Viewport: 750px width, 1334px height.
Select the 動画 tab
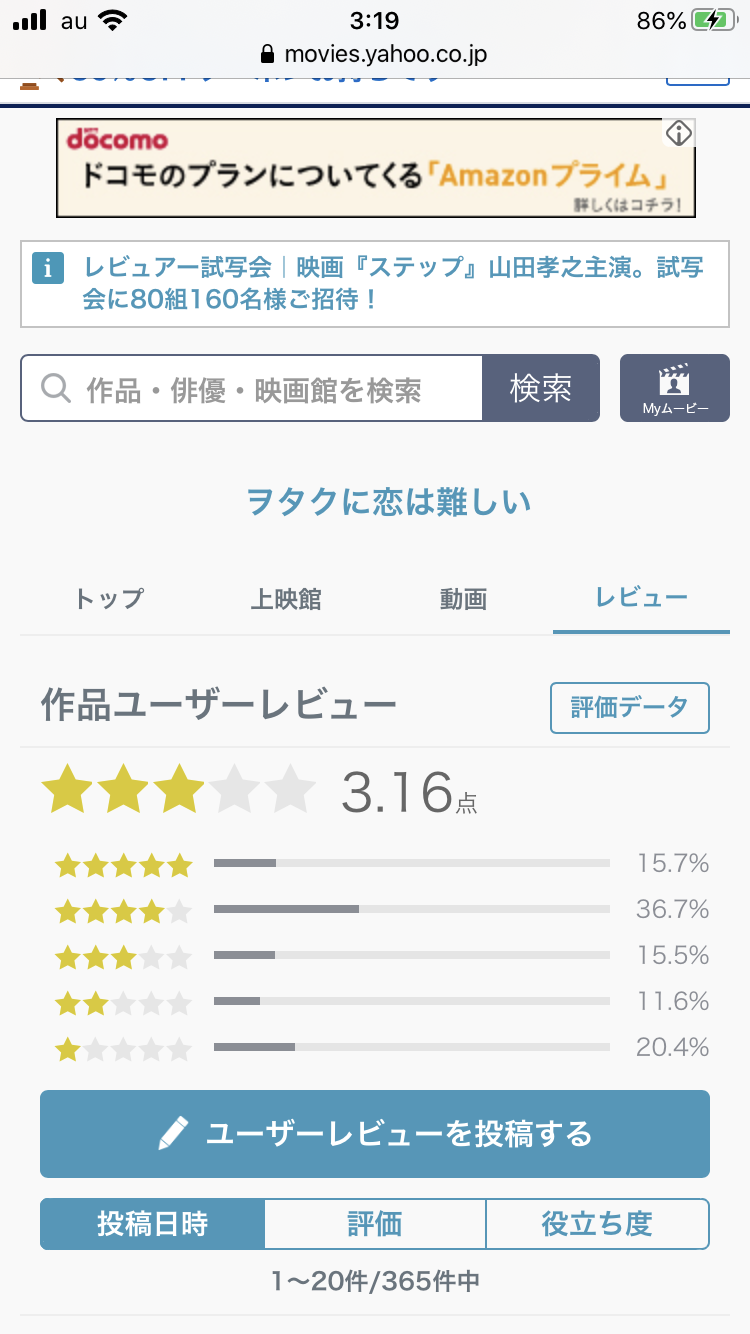point(463,599)
